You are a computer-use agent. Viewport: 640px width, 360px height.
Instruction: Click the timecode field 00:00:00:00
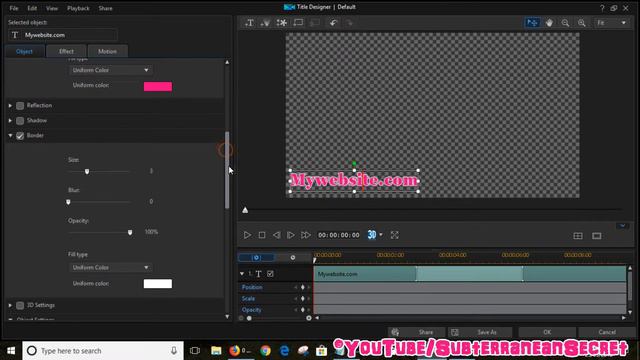click(339, 235)
